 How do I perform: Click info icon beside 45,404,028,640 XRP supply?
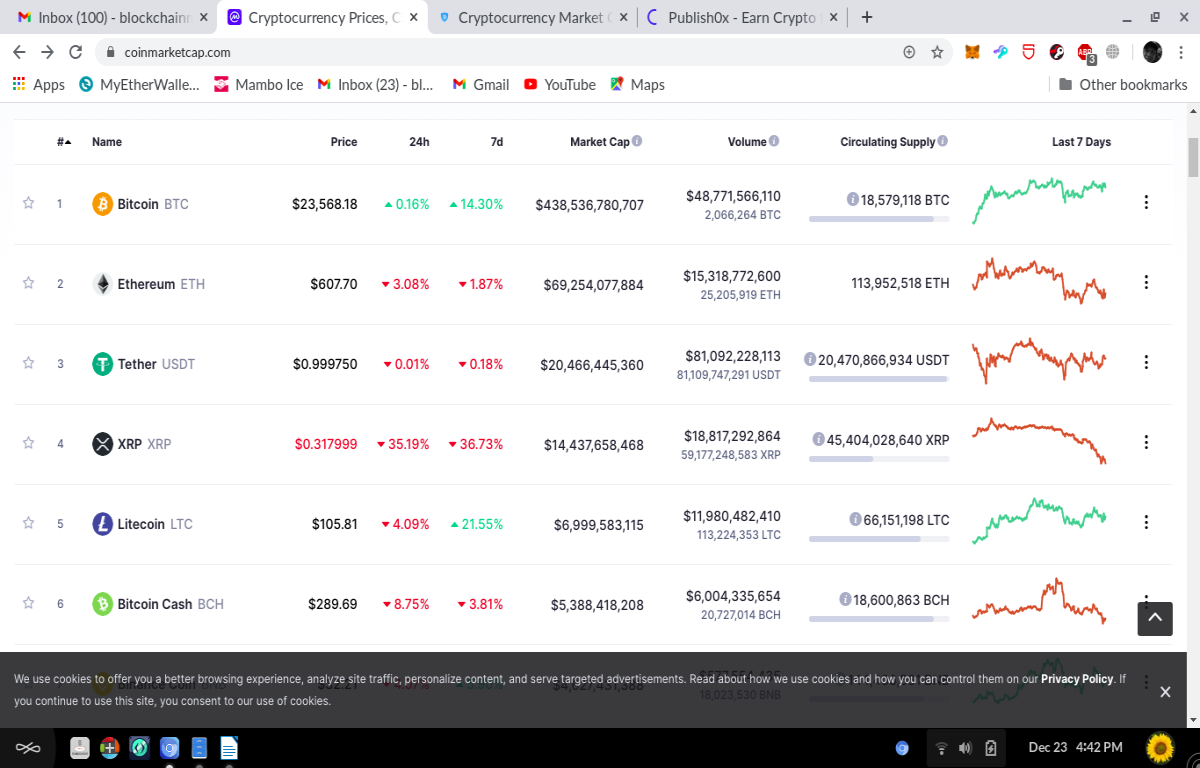click(818, 439)
